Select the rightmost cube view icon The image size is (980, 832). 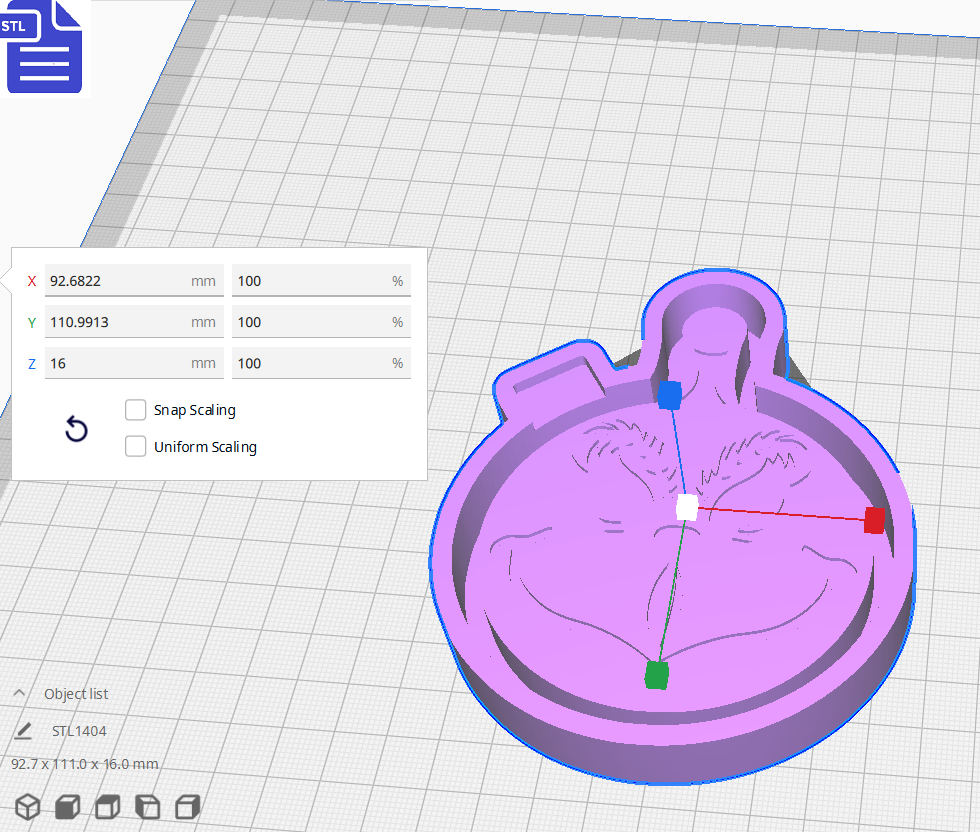(x=187, y=806)
